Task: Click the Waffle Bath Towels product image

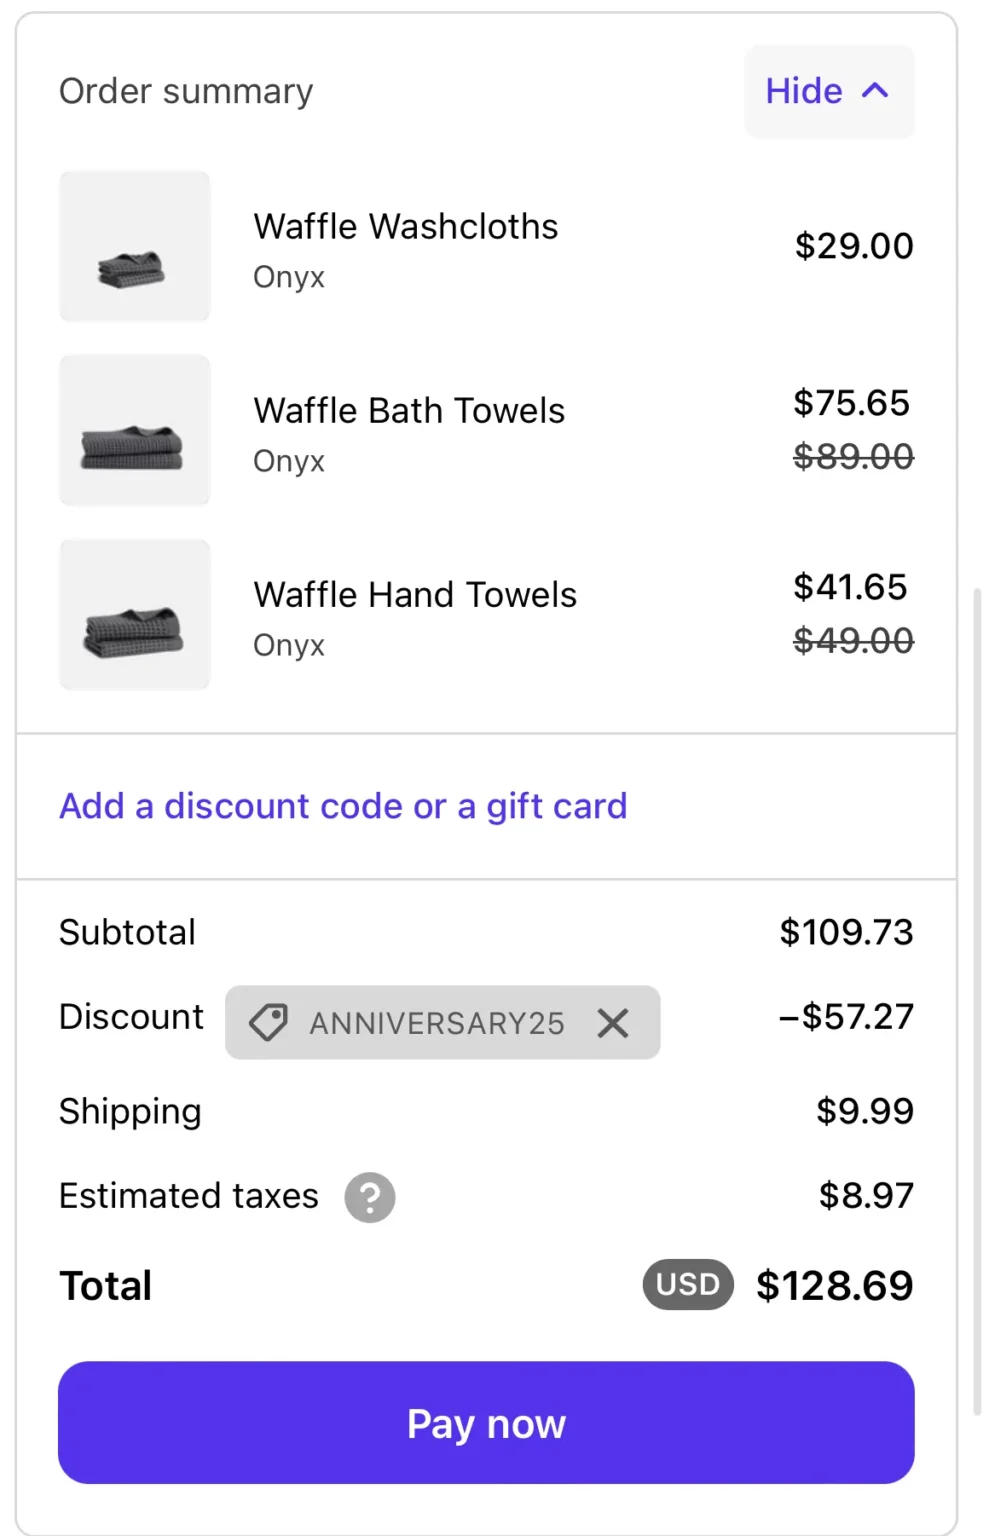Action: tap(135, 430)
